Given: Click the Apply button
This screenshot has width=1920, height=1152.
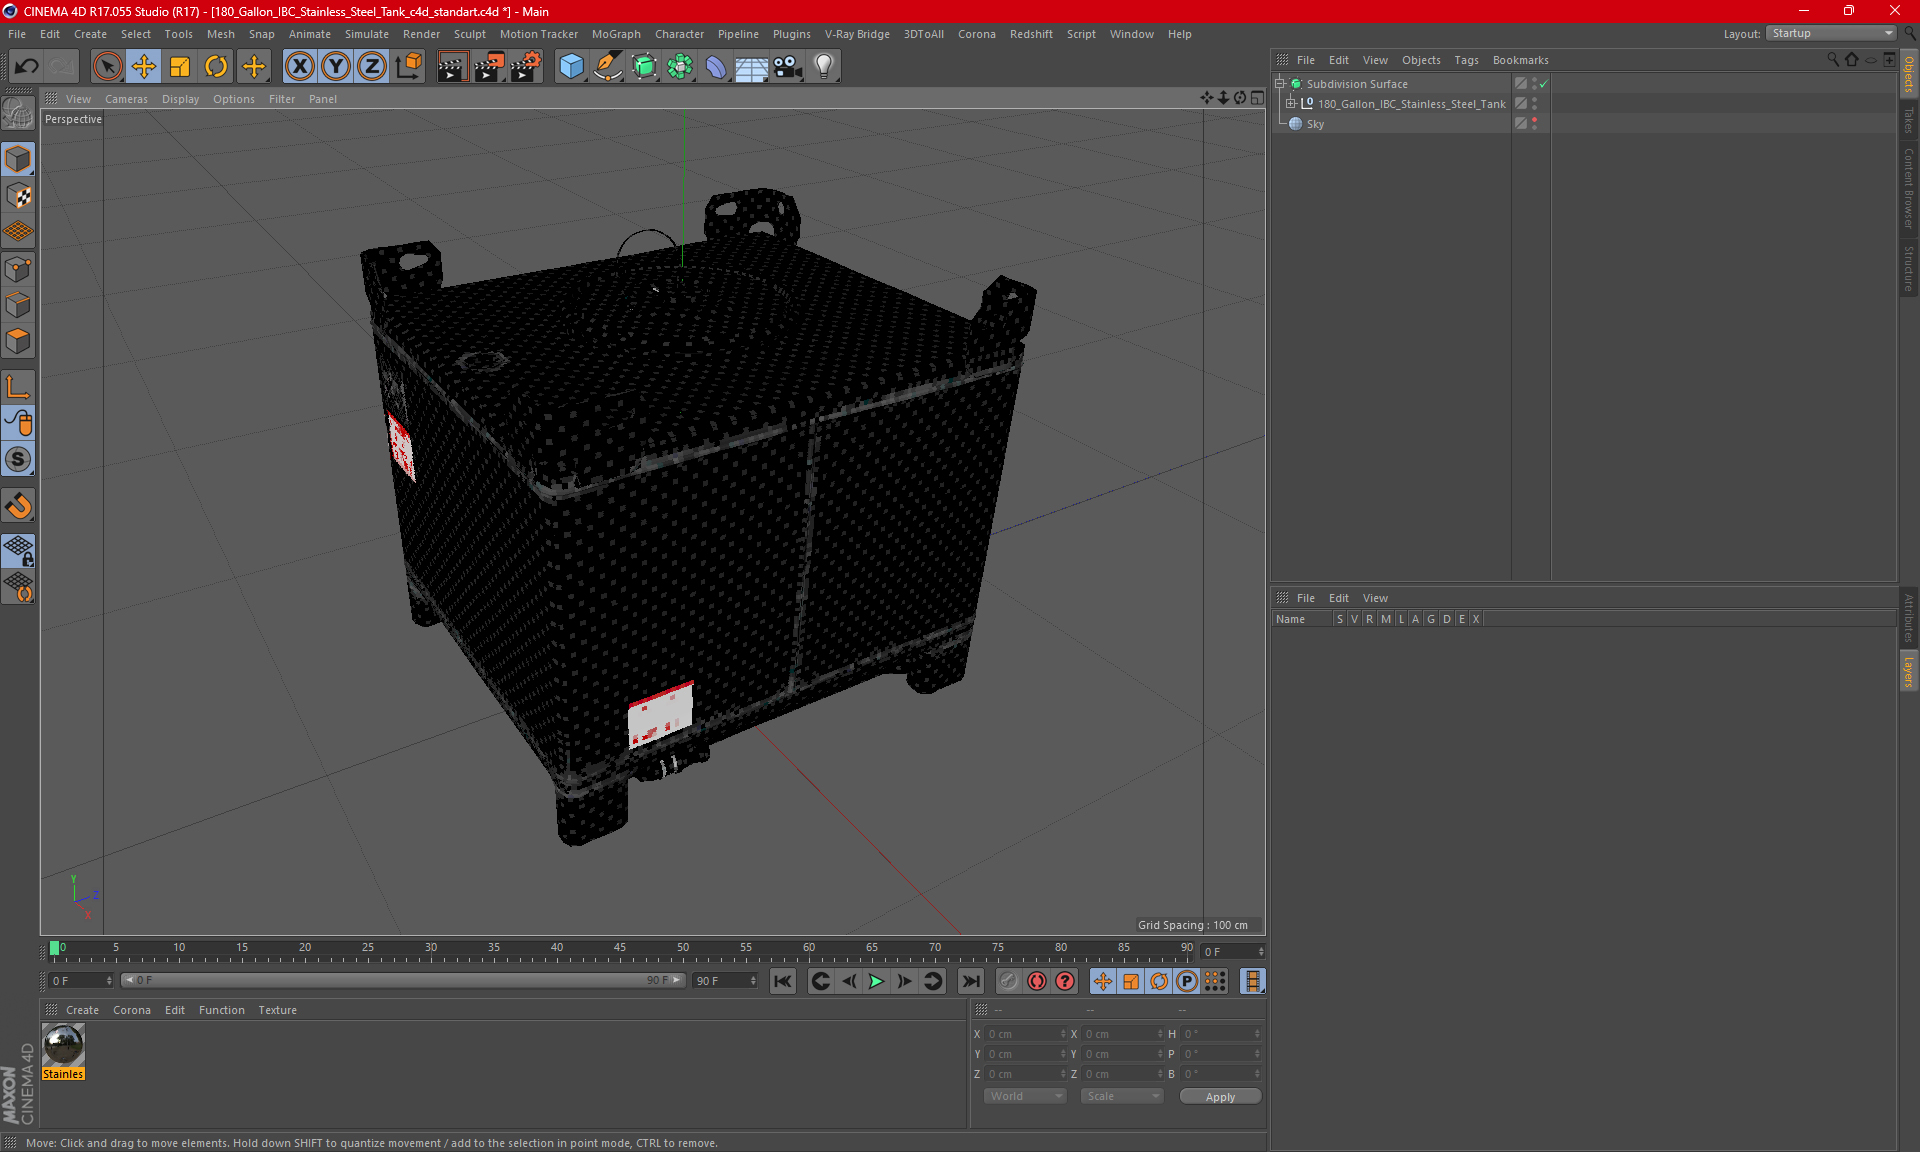Looking at the screenshot, I should click(1220, 1097).
